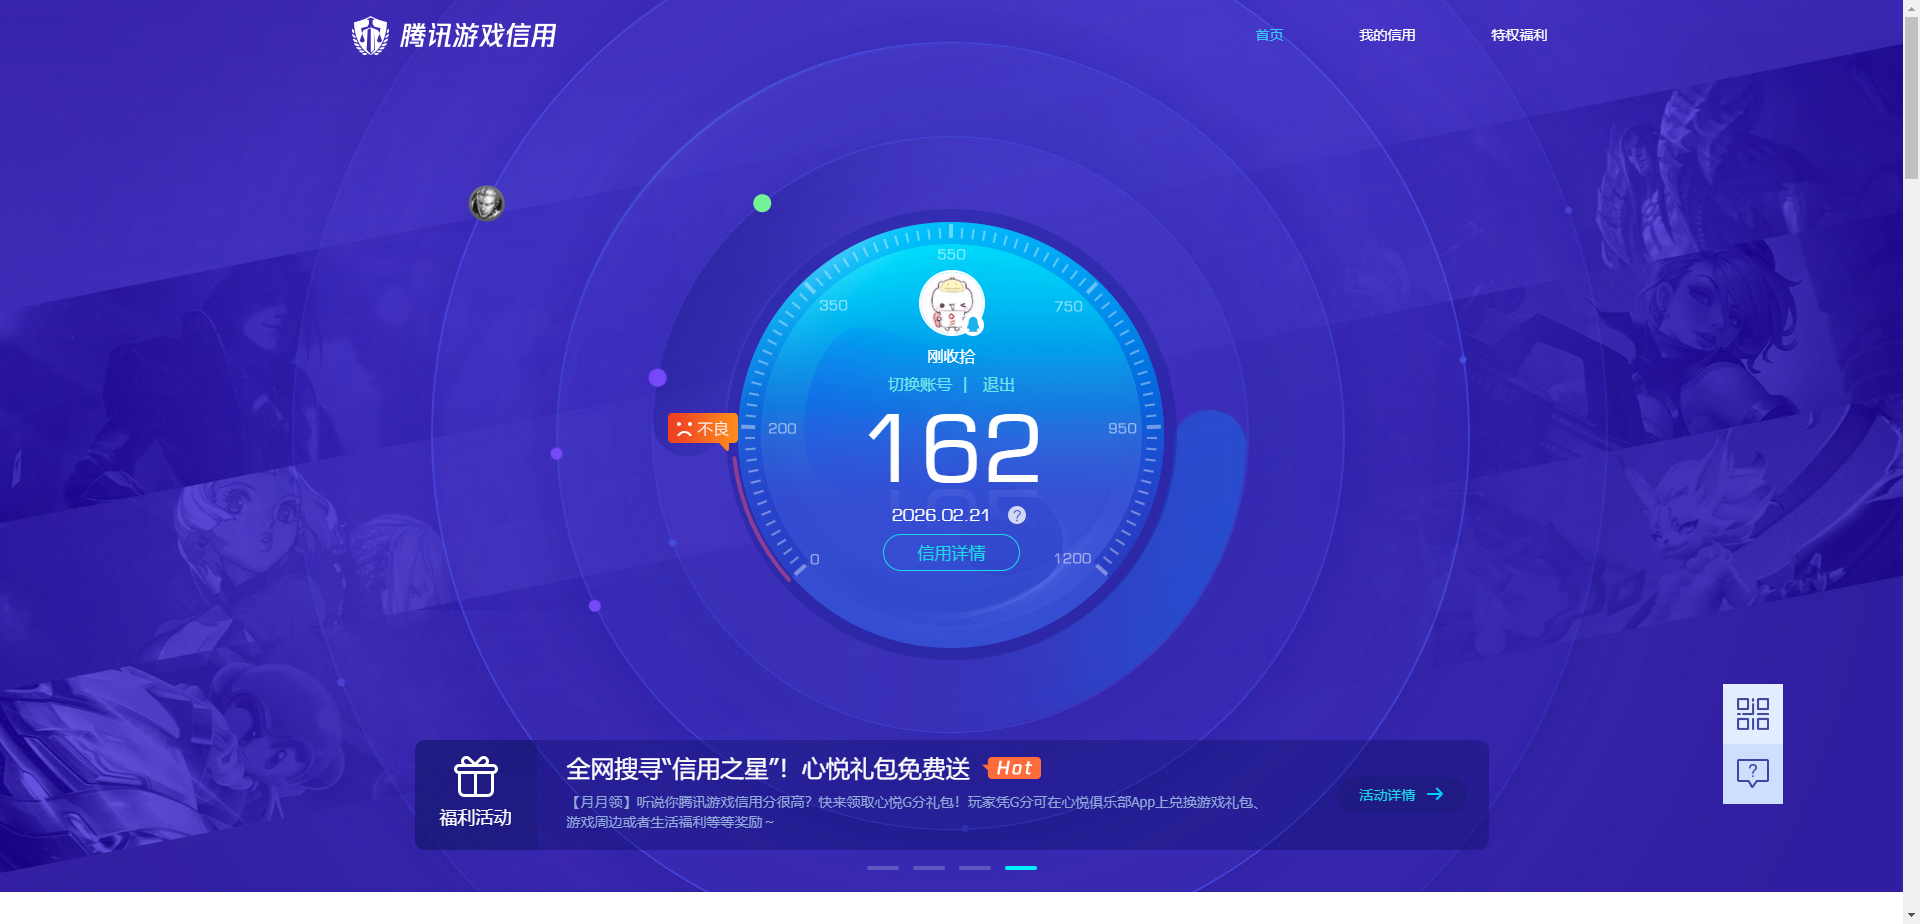Viewport: 1920px width, 924px height.
Task: Select the highlighted fourth carousel indicator
Action: pos(1020,868)
